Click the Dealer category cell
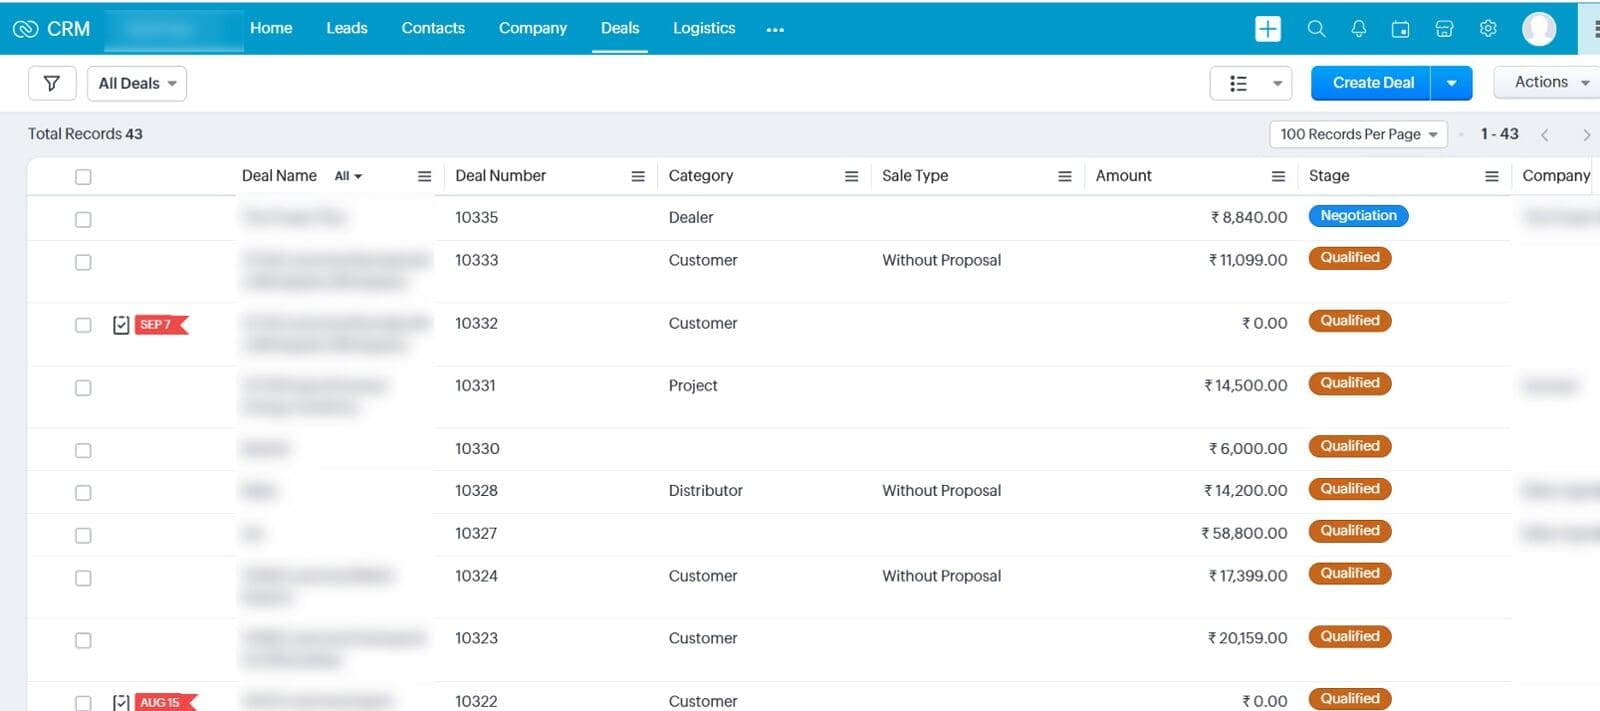The image size is (1600, 711). [691, 217]
